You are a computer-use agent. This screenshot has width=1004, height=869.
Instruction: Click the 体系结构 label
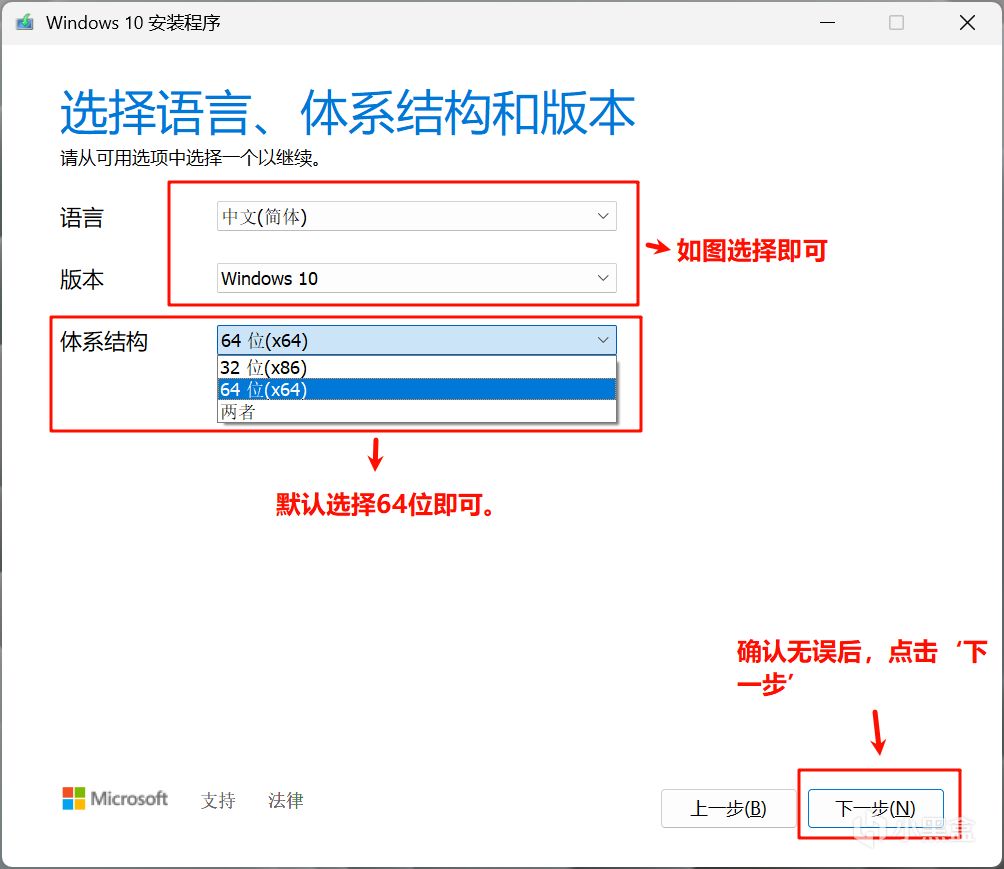click(104, 341)
